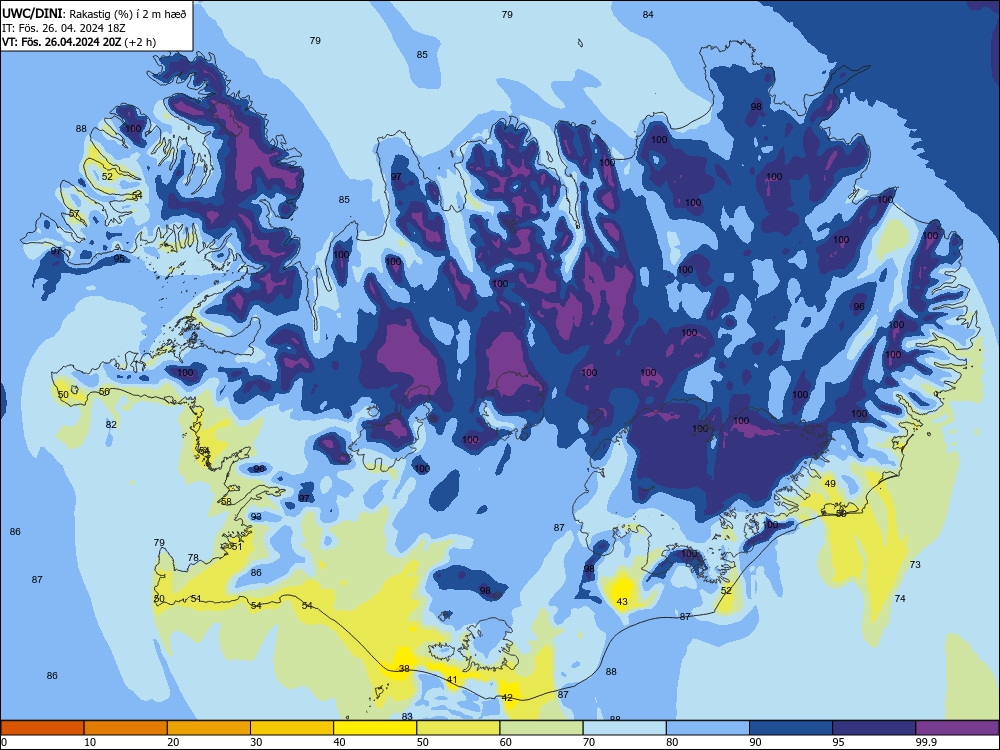The width and height of the screenshot is (1000, 750).
Task: Click the 'VT: Fös. 26.04.2024 20Z (+2 h)' line
Action: (x=78, y=42)
